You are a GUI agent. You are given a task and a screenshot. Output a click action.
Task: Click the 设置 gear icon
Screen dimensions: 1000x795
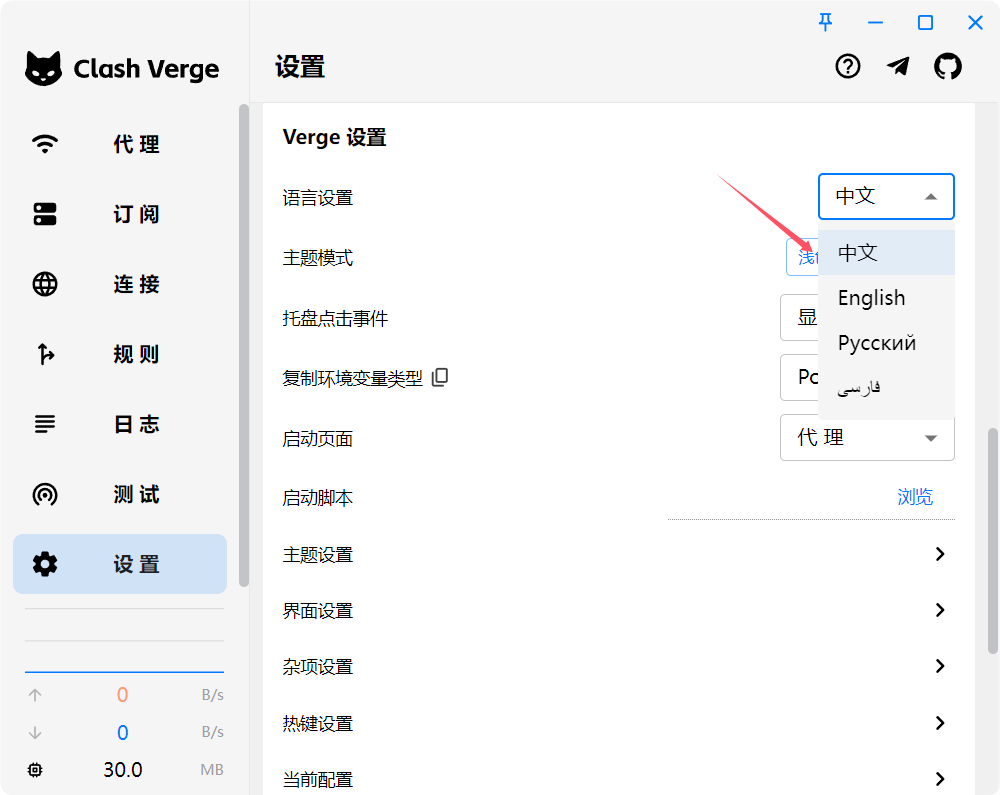tap(44, 563)
